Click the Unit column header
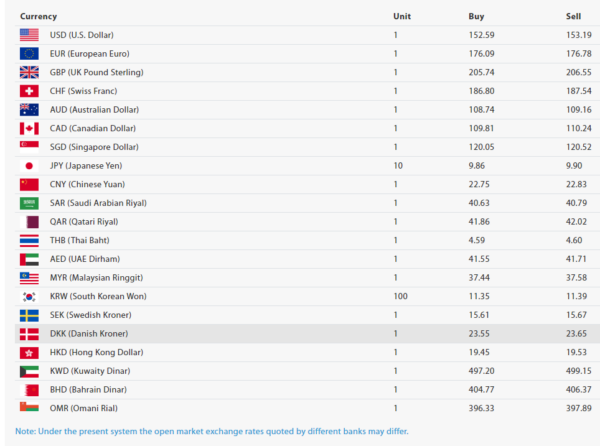Screen dimensions: 600x446 (402, 16)
